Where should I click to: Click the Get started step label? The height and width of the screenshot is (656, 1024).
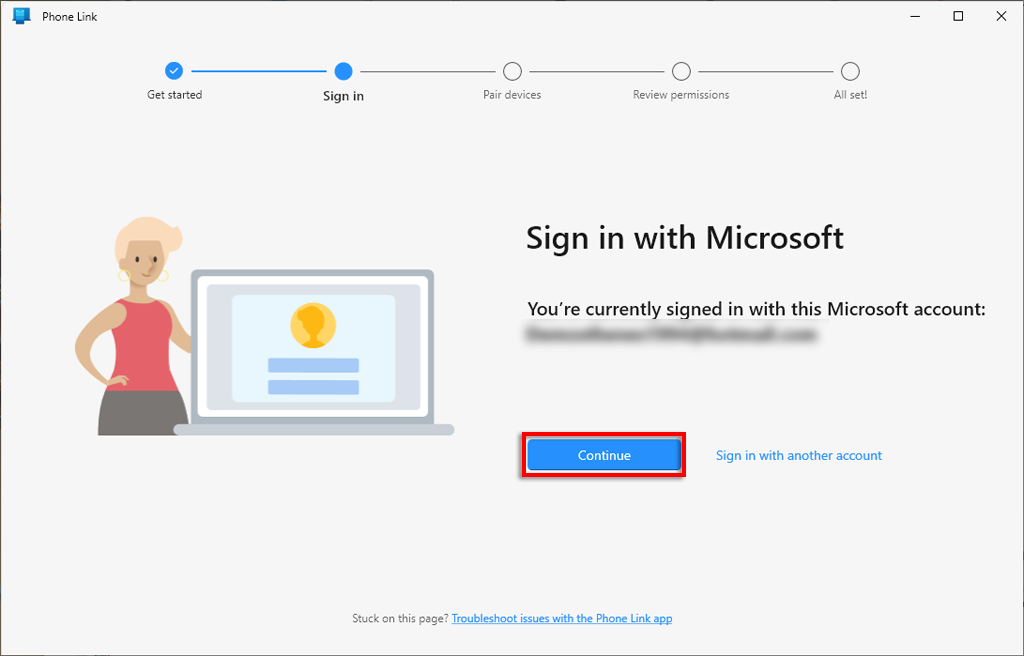(174, 95)
